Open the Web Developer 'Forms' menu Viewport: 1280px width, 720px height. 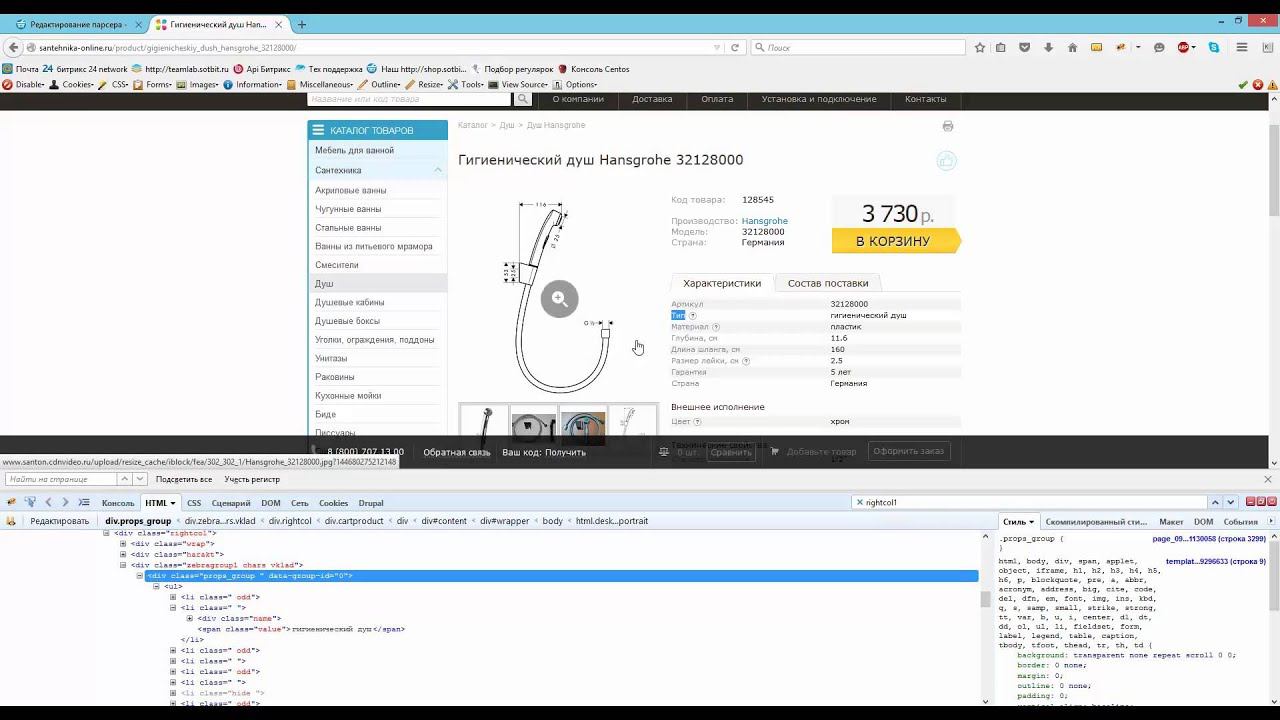point(154,85)
